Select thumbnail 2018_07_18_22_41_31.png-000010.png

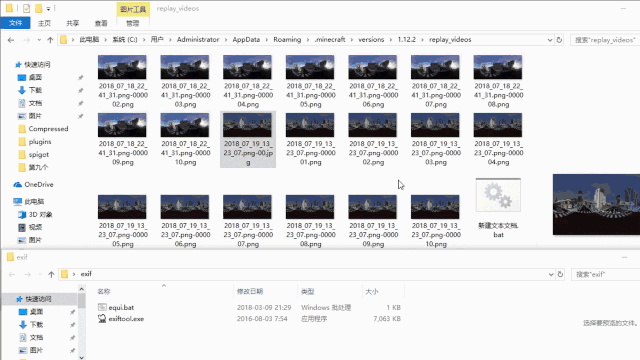[x=185, y=125]
